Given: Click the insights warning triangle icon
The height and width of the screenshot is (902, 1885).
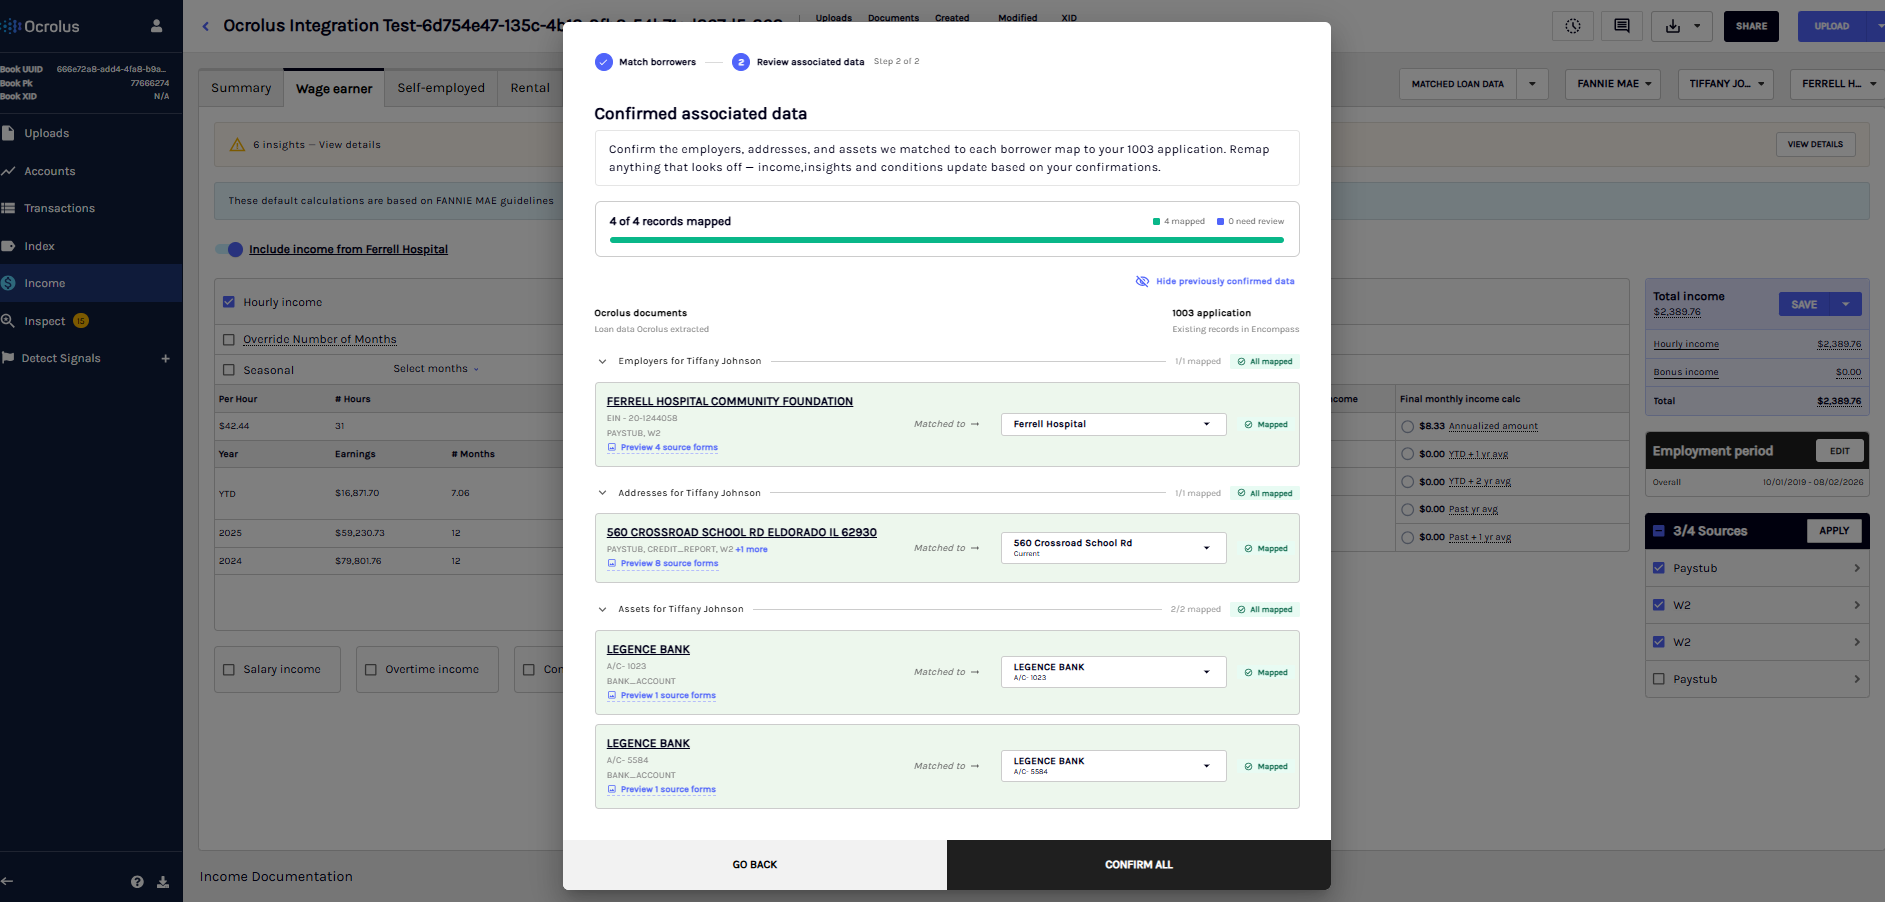Looking at the screenshot, I should [237, 145].
